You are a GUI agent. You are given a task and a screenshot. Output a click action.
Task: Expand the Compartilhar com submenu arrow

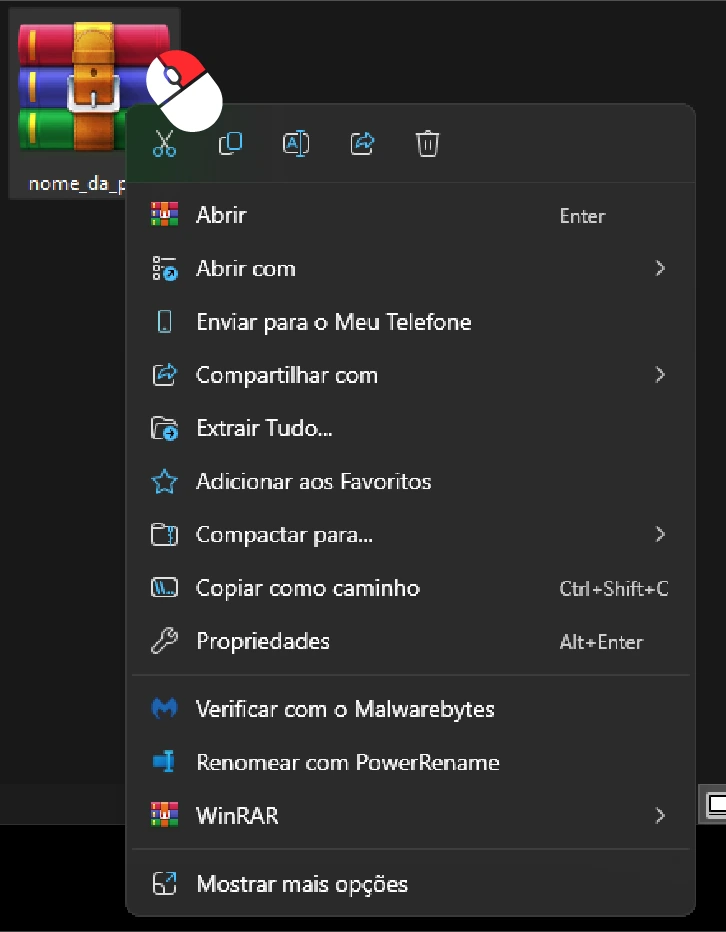(659, 375)
